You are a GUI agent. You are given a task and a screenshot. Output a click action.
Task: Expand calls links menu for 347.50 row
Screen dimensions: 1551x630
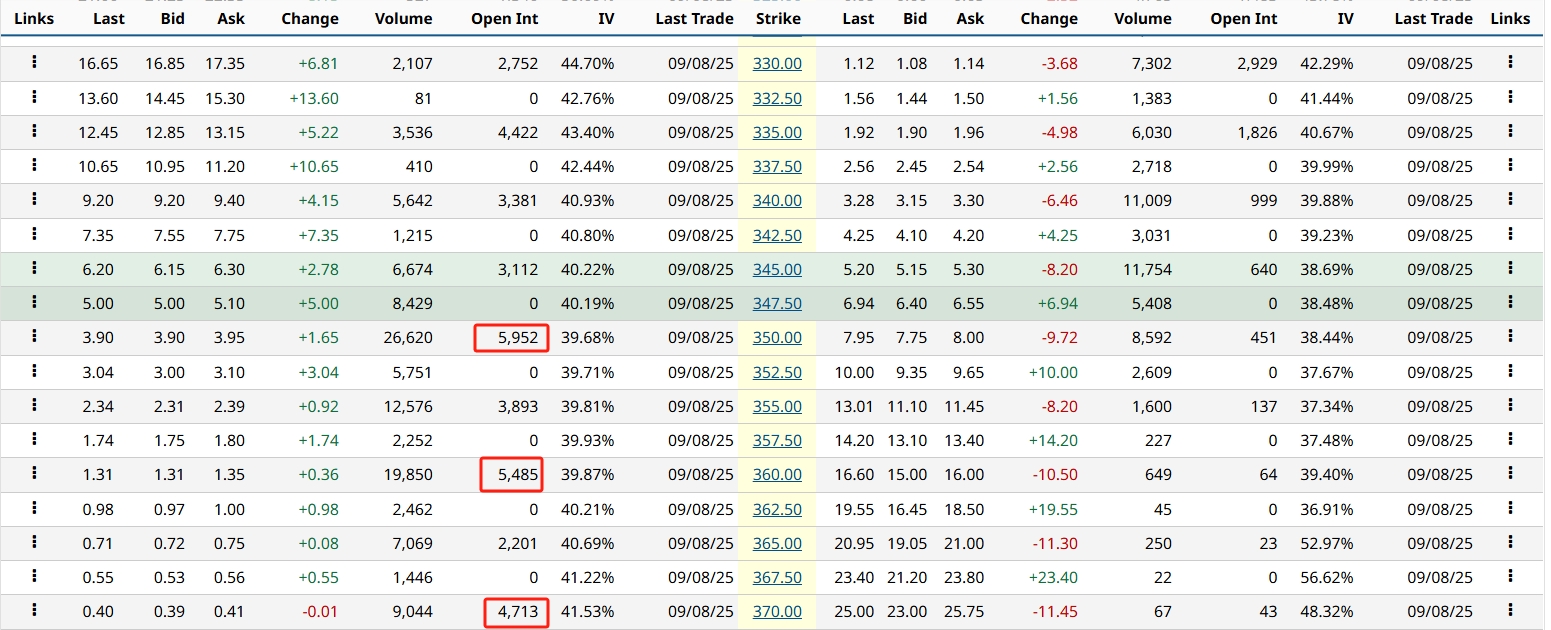(34, 303)
